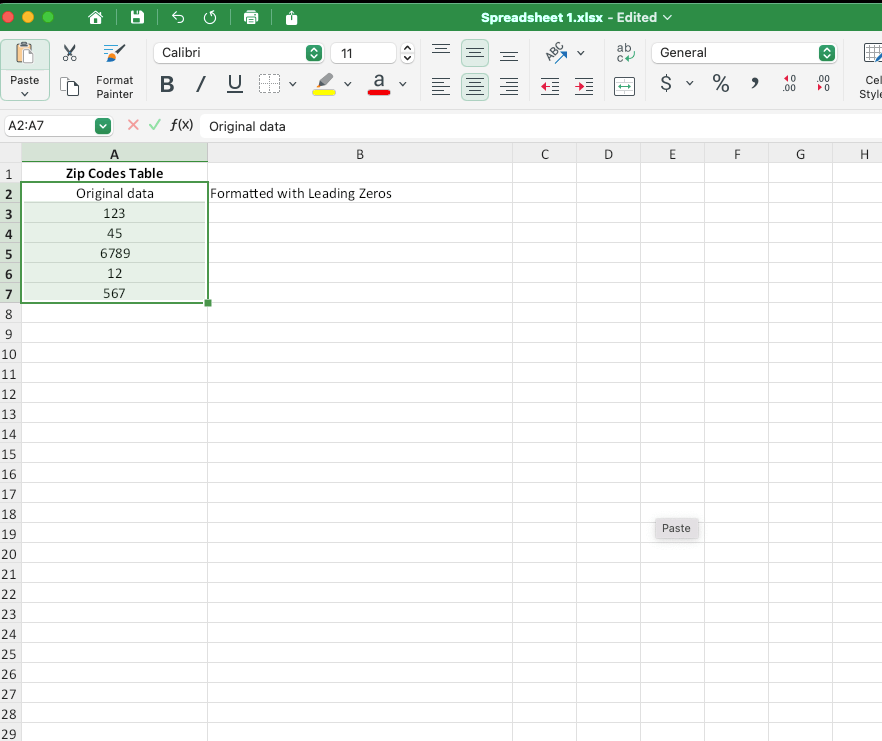This screenshot has height=741, width=882.
Task: Apply percent style formatting
Action: 720,84
